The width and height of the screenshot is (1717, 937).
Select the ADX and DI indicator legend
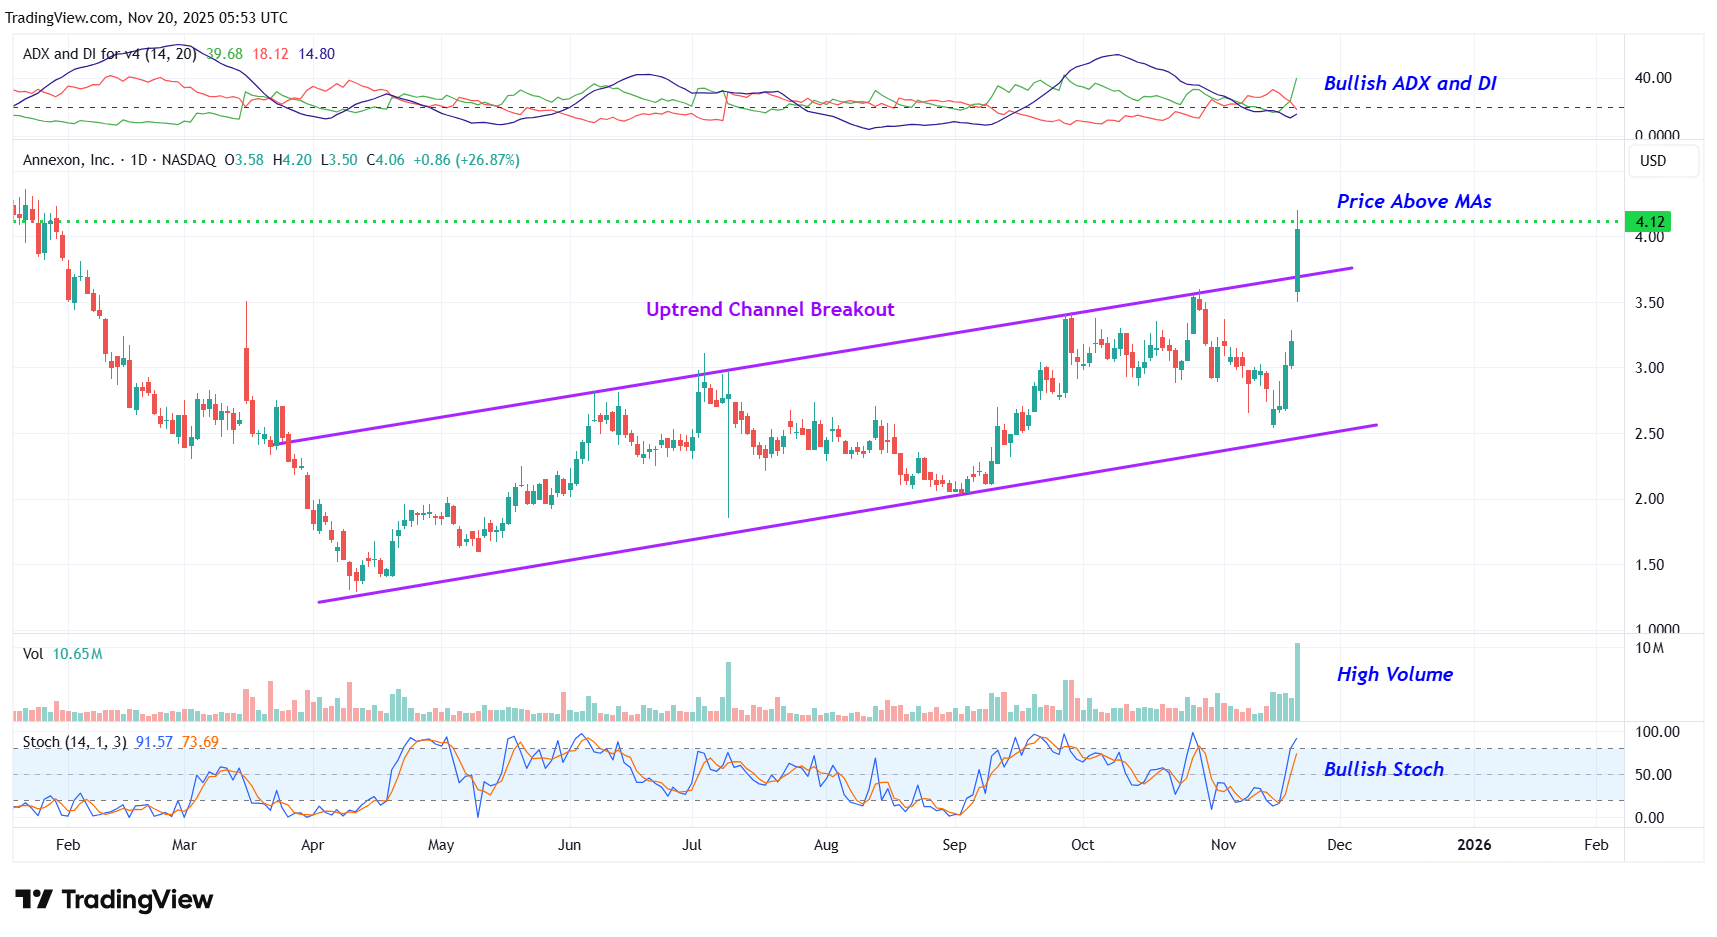tap(109, 54)
